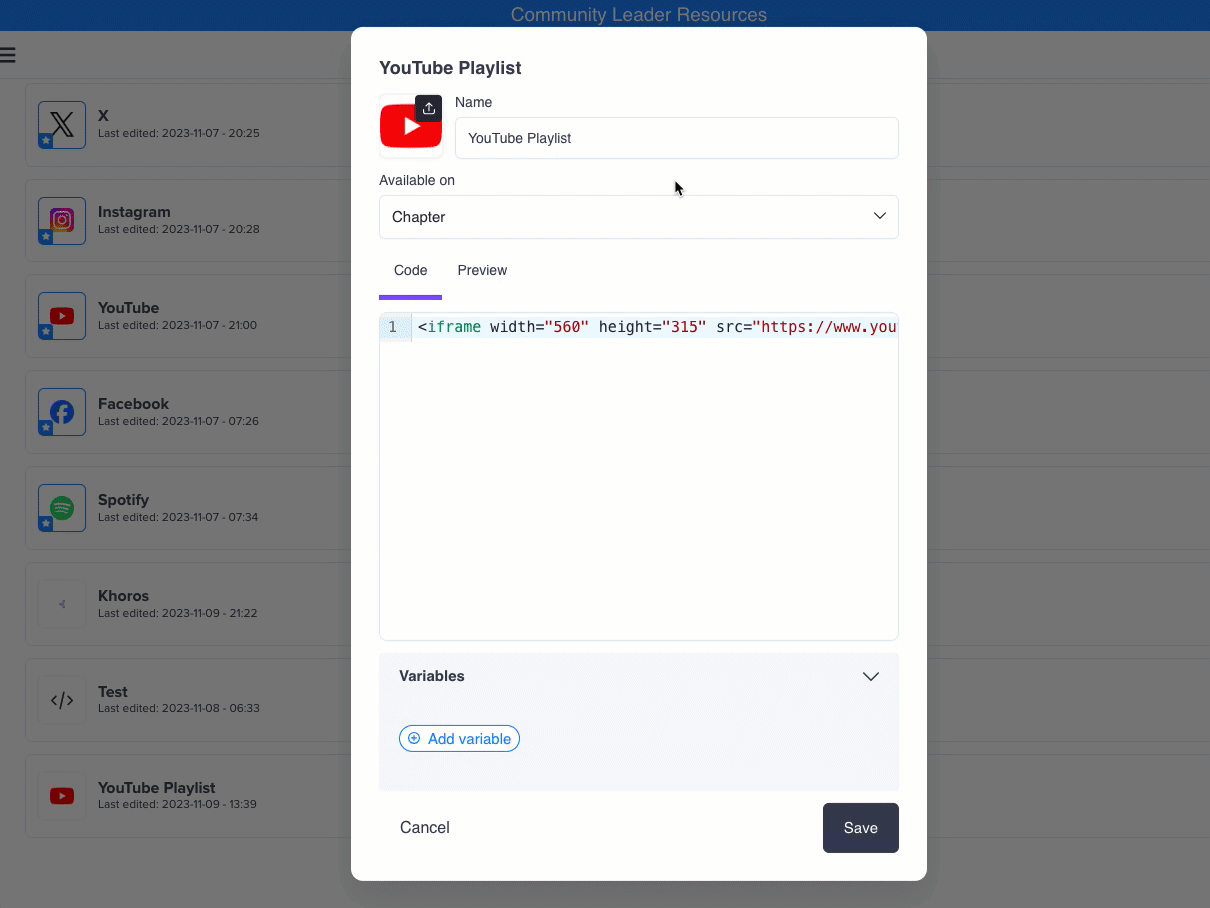Open the hamburger menu icon
Image resolution: width=1210 pixels, height=908 pixels.
[x=8, y=55]
